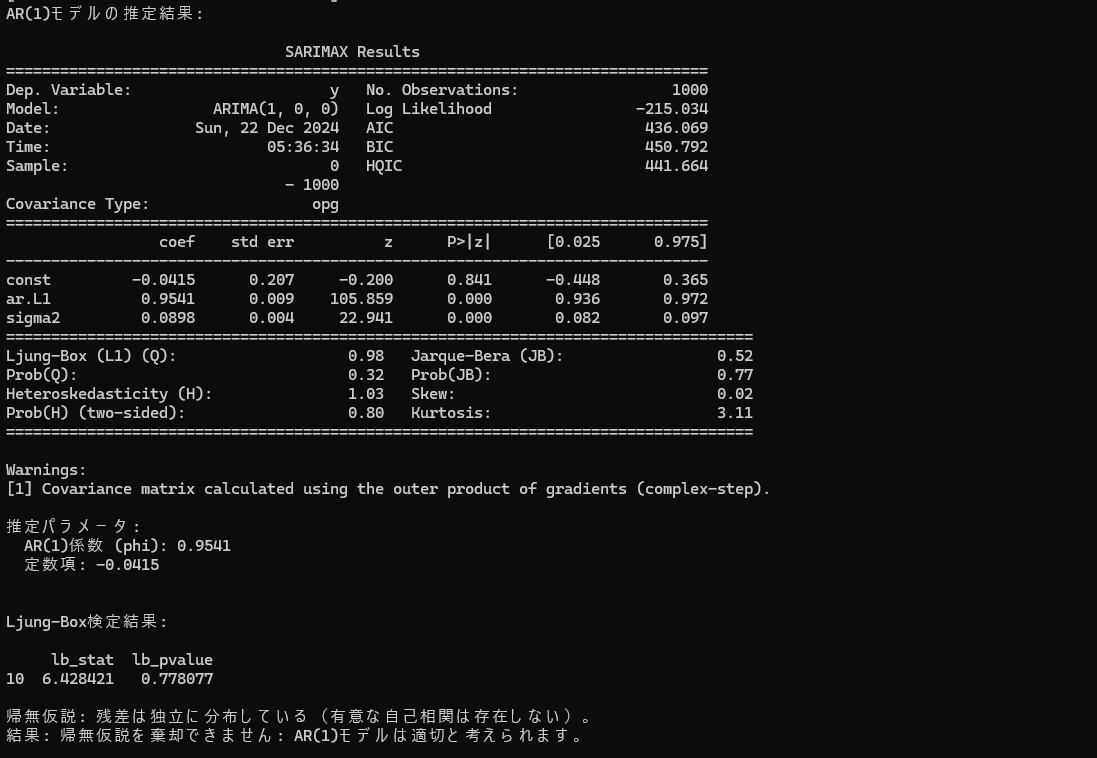1097x758 pixels.
Task: Click the AIC value '436.069'
Action: (x=676, y=128)
